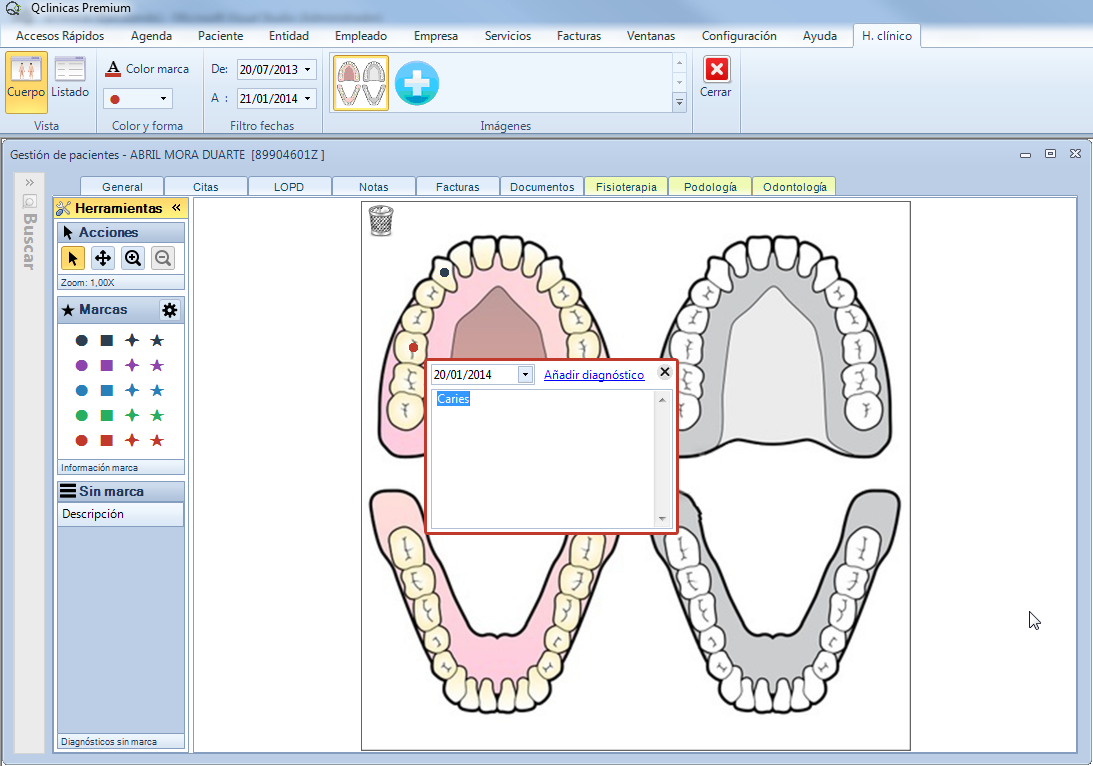Image resolution: width=1093 pixels, height=766 pixels.
Task: Switch to the Listado view
Action: coord(70,78)
